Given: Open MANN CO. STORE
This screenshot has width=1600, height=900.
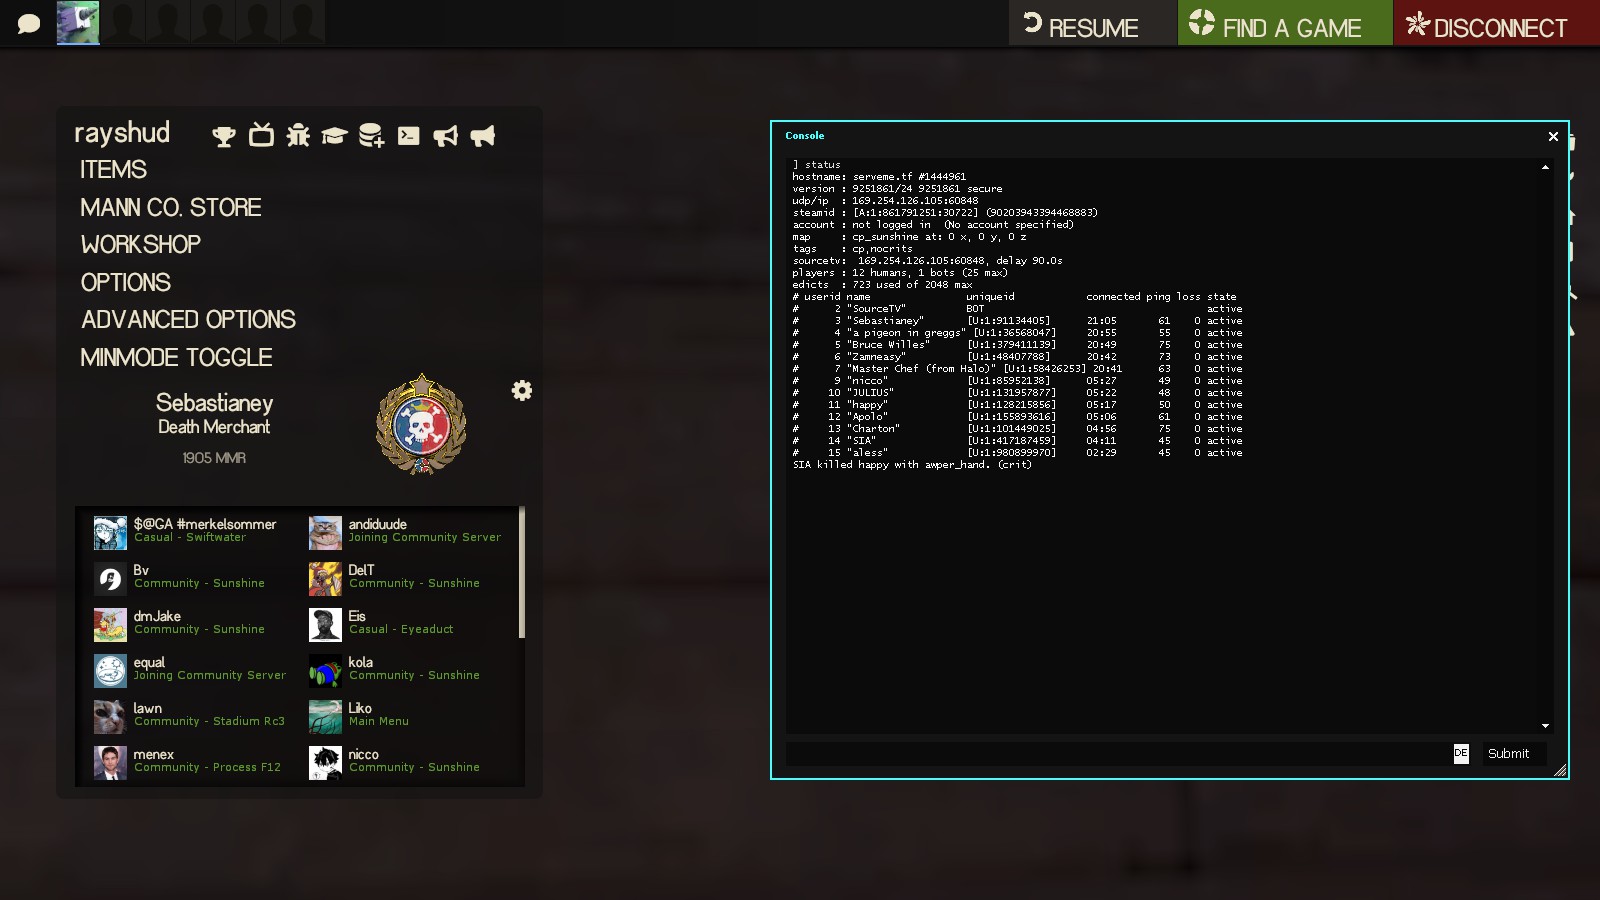Looking at the screenshot, I should 171,208.
